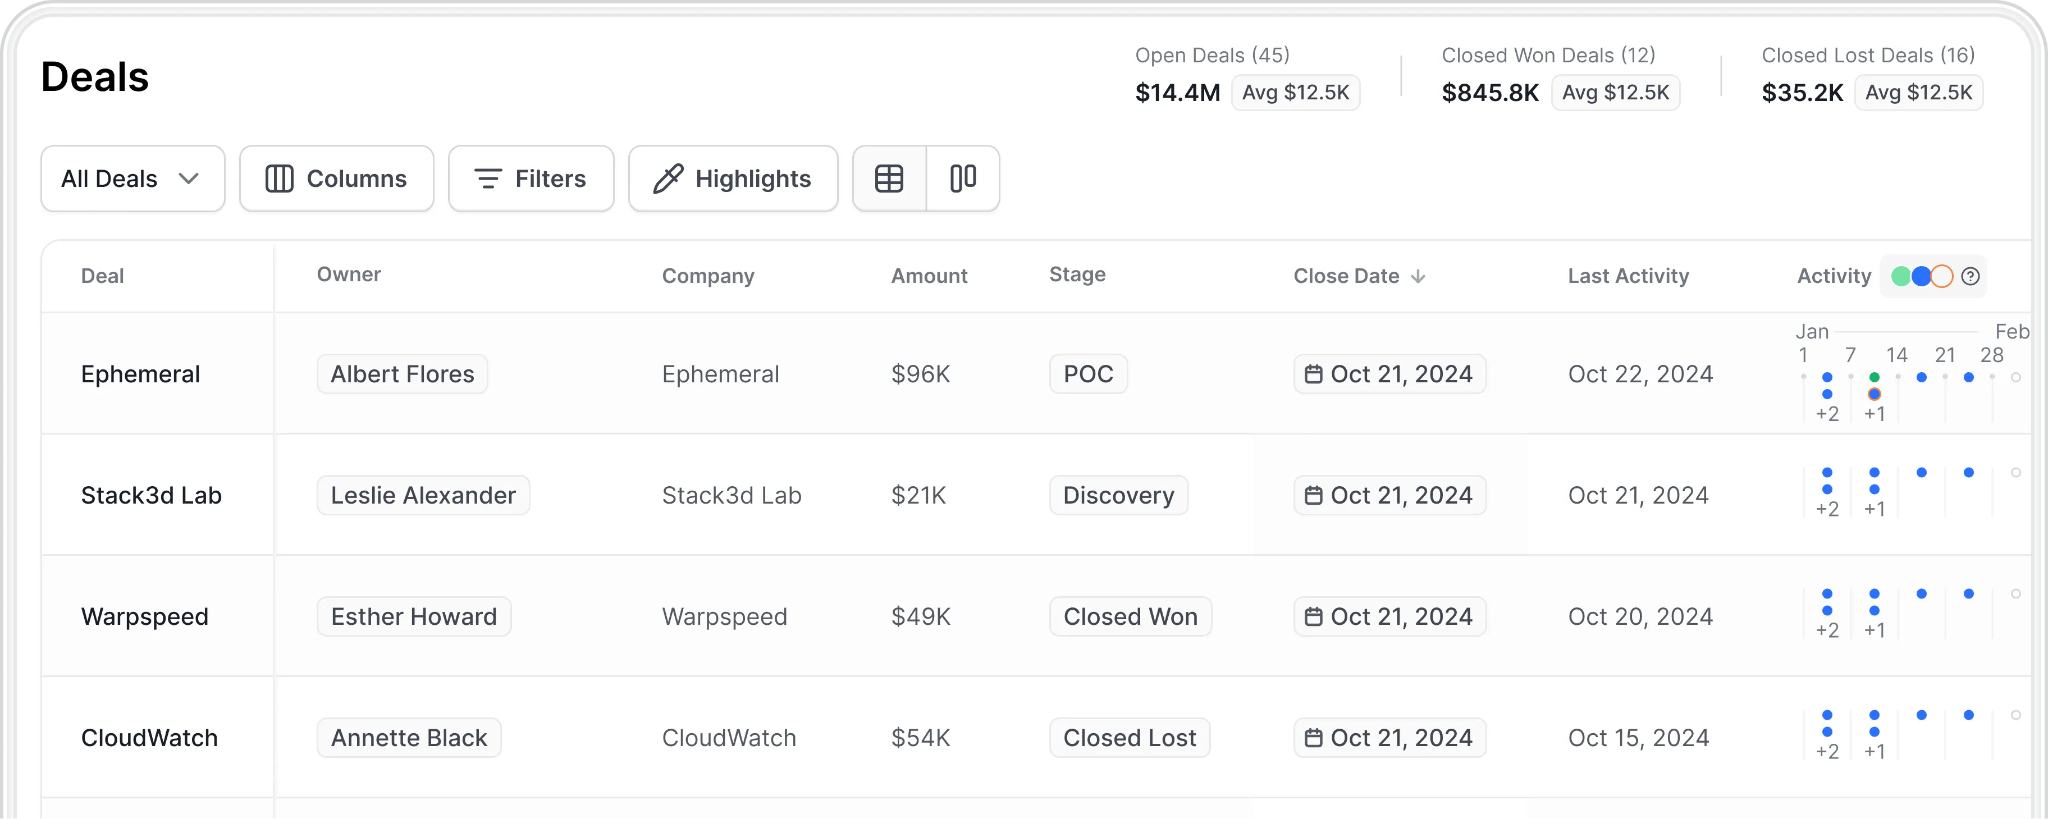Click the +2 activity marker in Stack3d Lab row
The image size is (2048, 819).
click(x=1827, y=509)
